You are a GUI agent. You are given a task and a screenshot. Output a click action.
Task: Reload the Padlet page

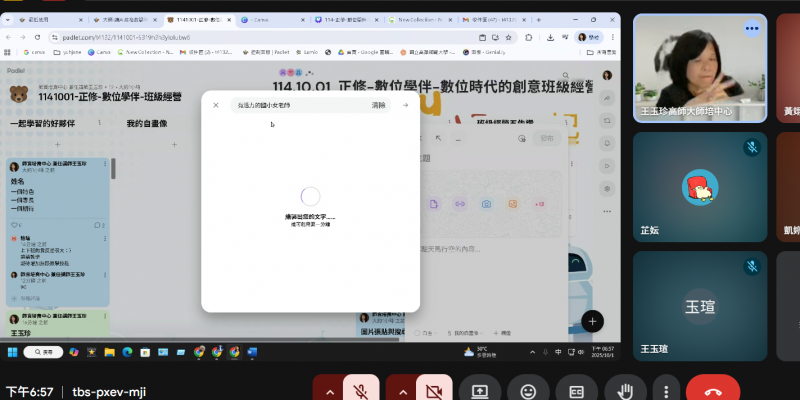tap(37, 37)
